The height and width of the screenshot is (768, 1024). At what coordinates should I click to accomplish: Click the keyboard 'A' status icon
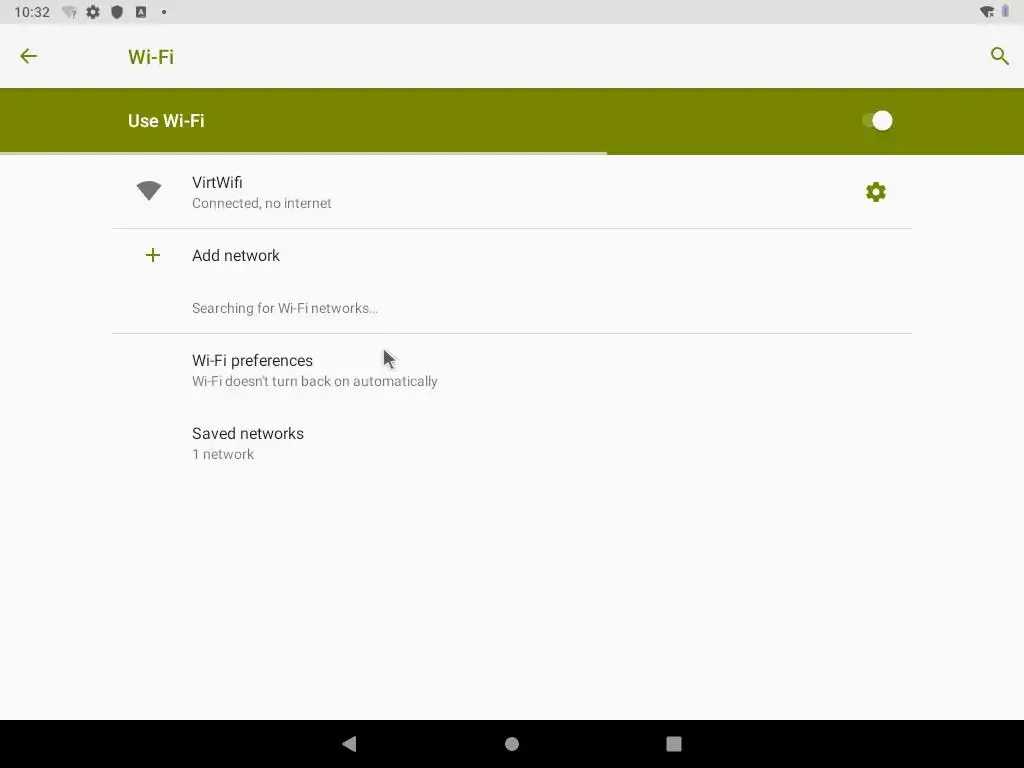point(141,12)
